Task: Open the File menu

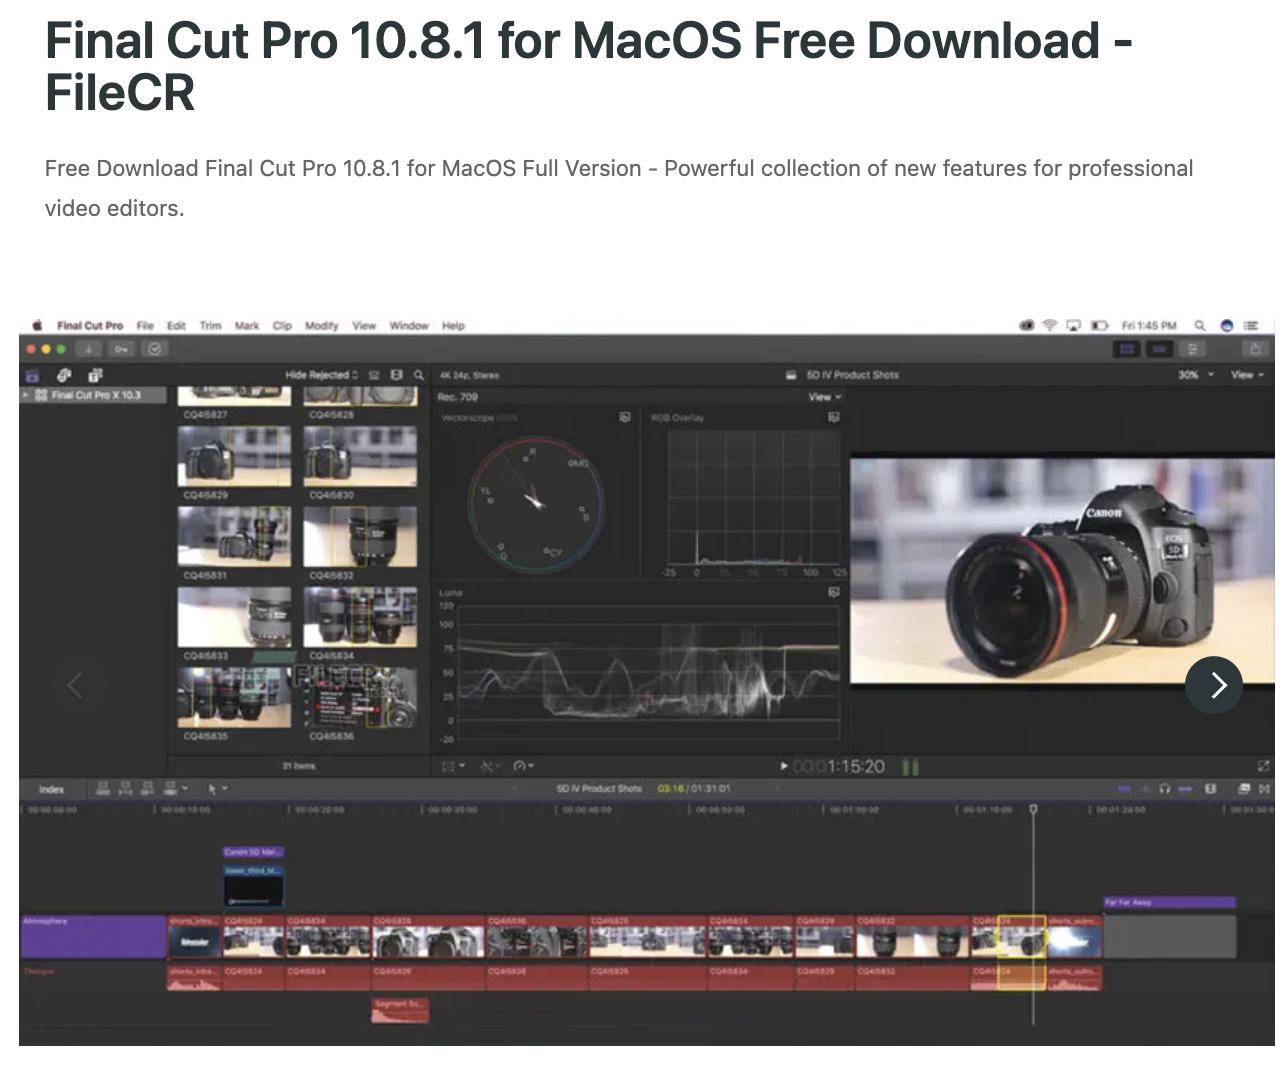Action: [145, 326]
